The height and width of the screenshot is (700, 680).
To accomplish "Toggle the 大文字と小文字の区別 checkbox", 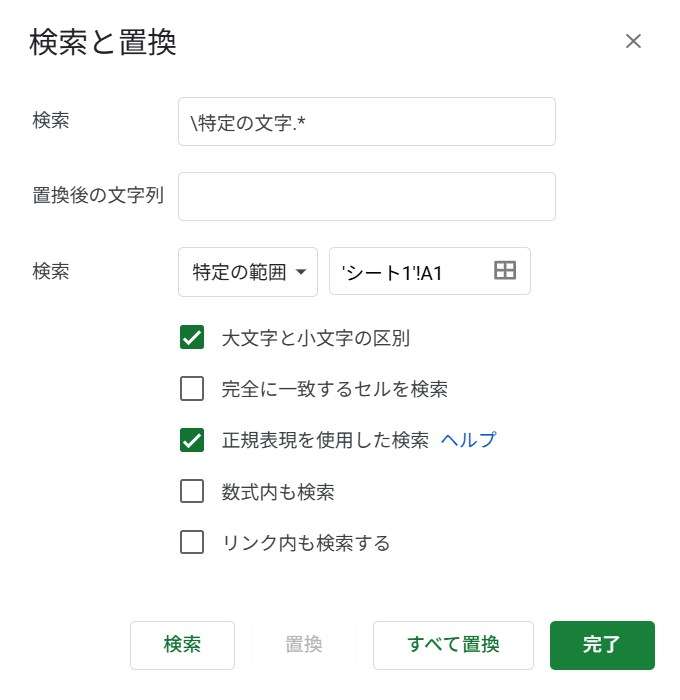I will tap(192, 337).
